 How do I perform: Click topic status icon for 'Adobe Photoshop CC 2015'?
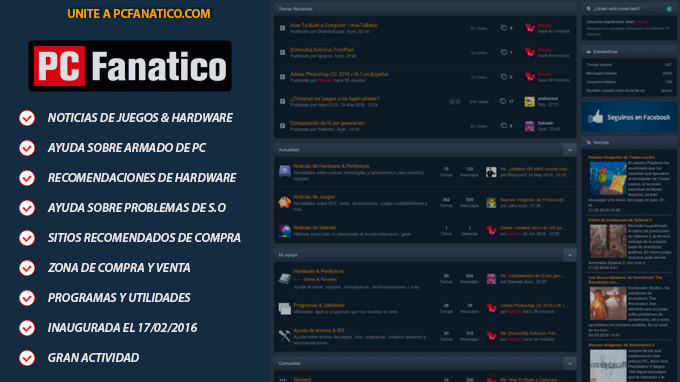[282, 77]
